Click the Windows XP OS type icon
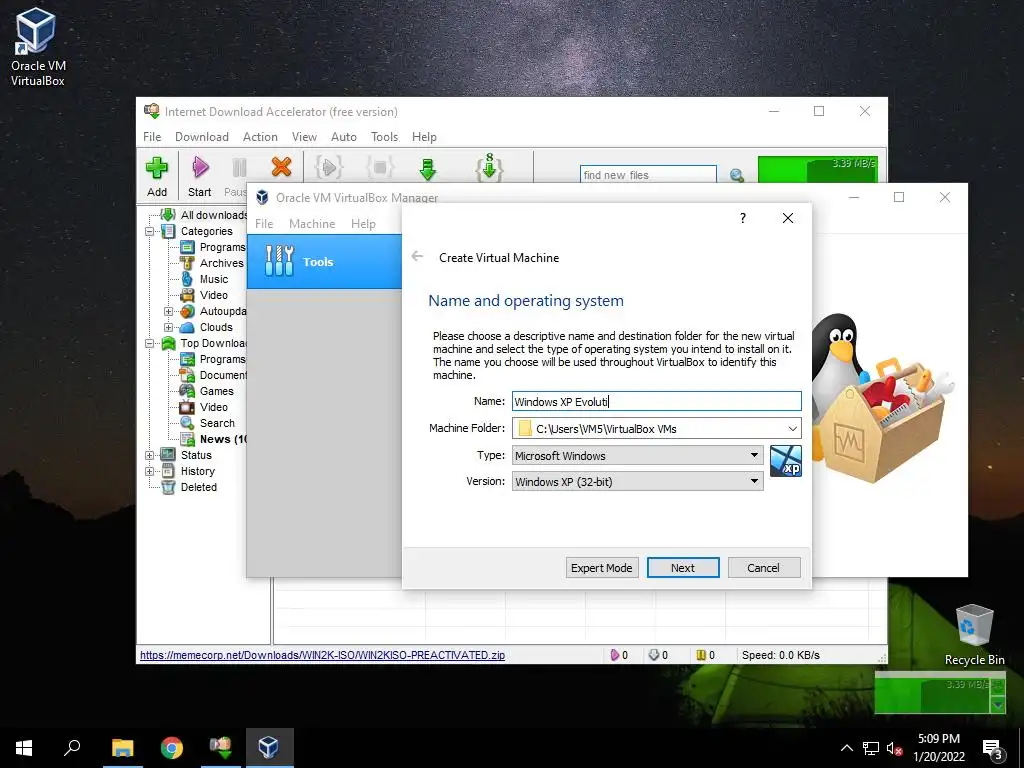 [786, 461]
